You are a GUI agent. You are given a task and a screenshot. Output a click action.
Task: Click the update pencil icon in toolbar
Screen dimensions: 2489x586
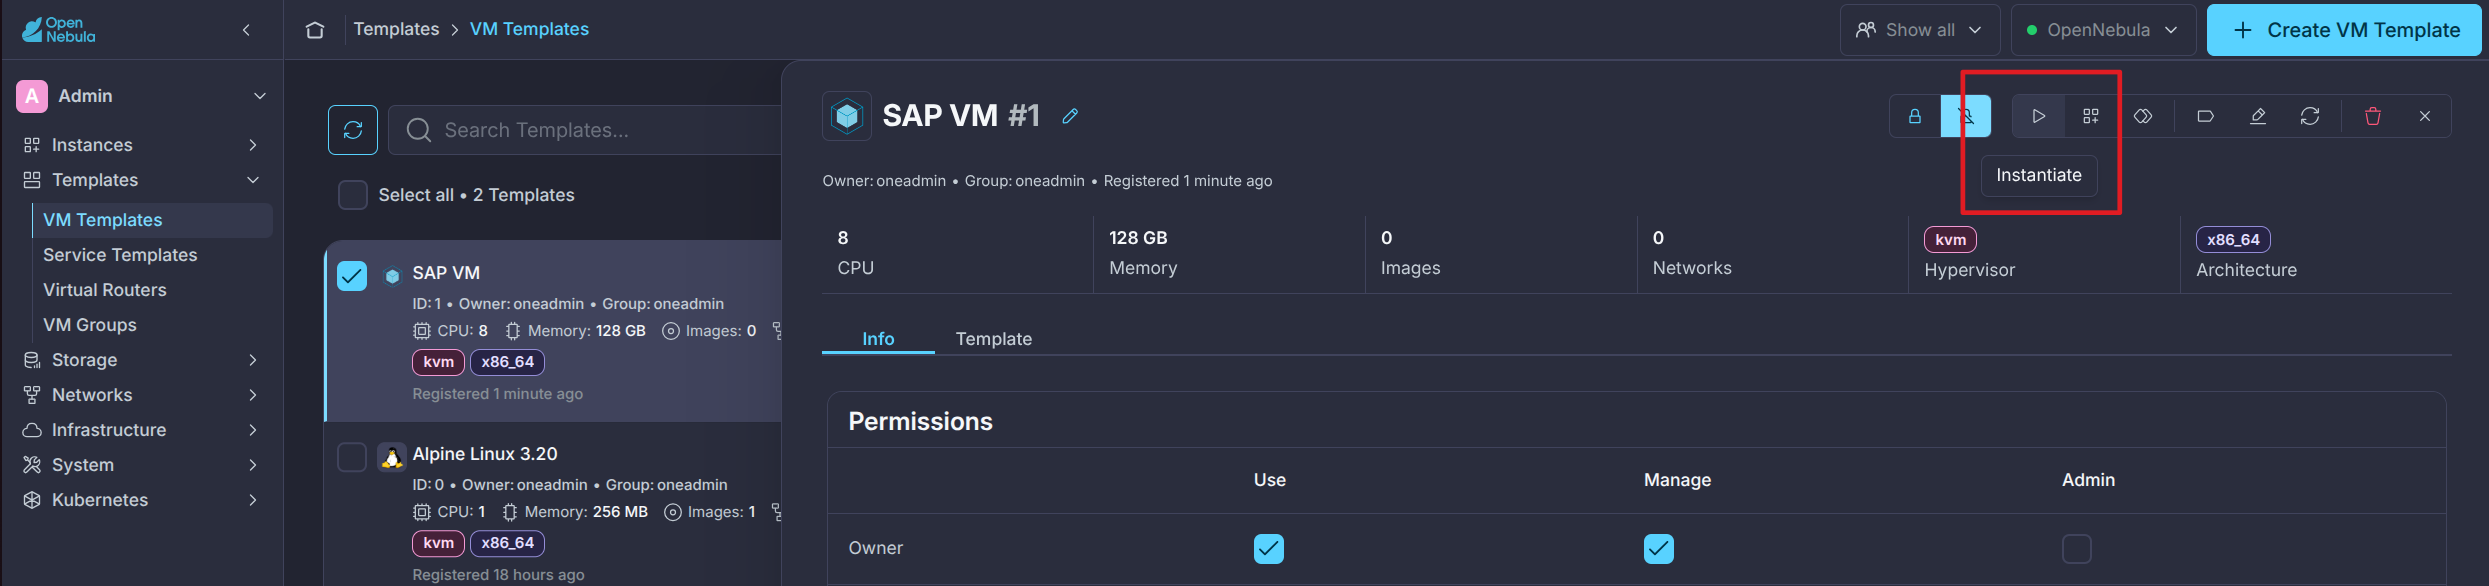point(2258,116)
